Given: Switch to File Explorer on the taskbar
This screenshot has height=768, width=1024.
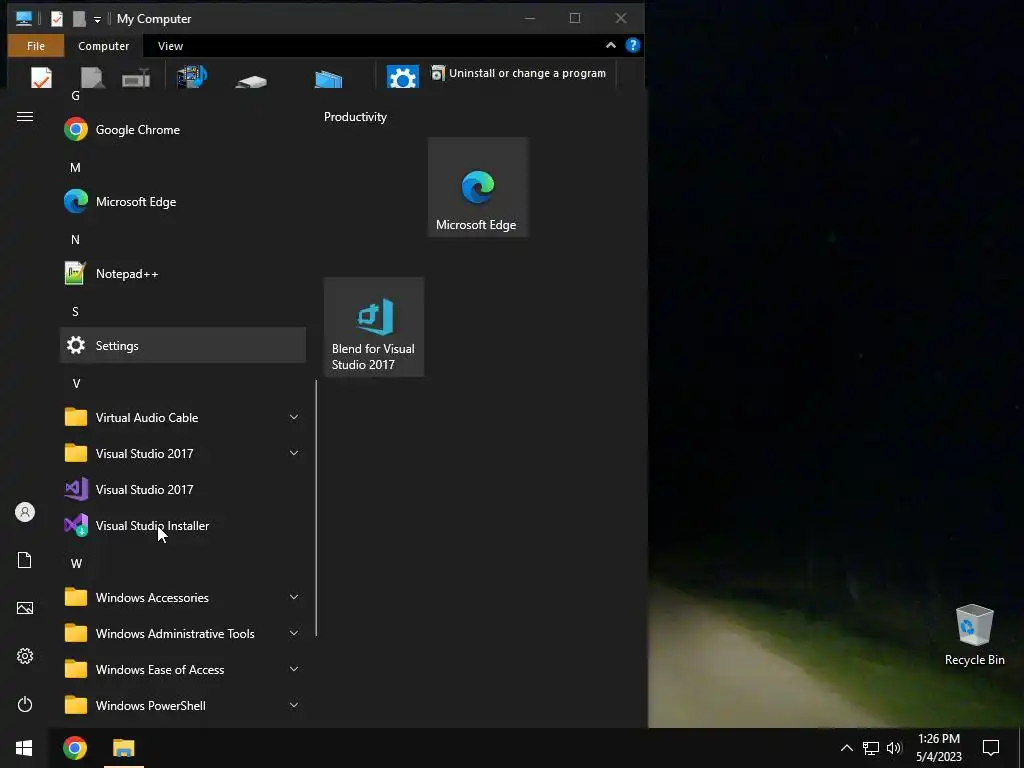Looking at the screenshot, I should [x=123, y=748].
